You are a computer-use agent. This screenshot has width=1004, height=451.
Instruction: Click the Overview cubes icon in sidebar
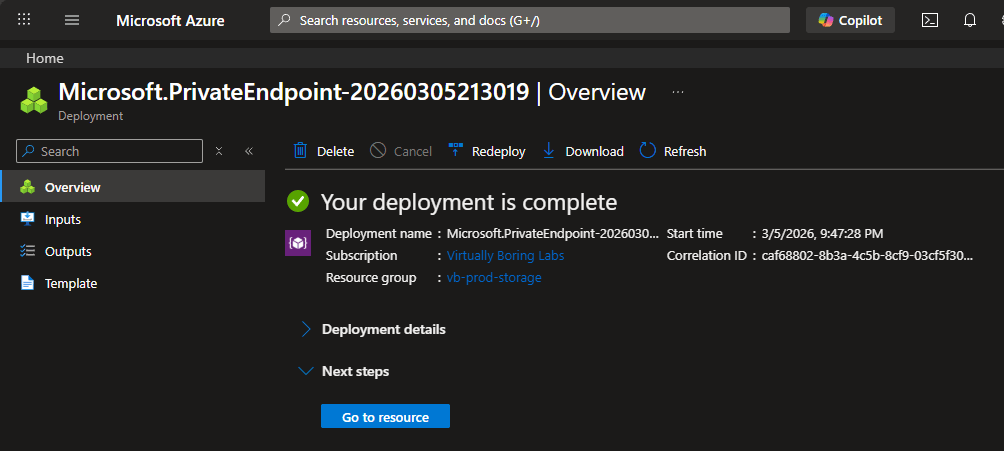click(27, 187)
